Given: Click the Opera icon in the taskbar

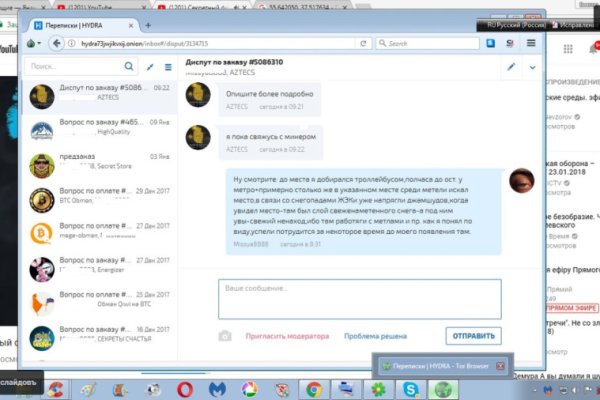Looking at the screenshot, I should click(184, 388).
